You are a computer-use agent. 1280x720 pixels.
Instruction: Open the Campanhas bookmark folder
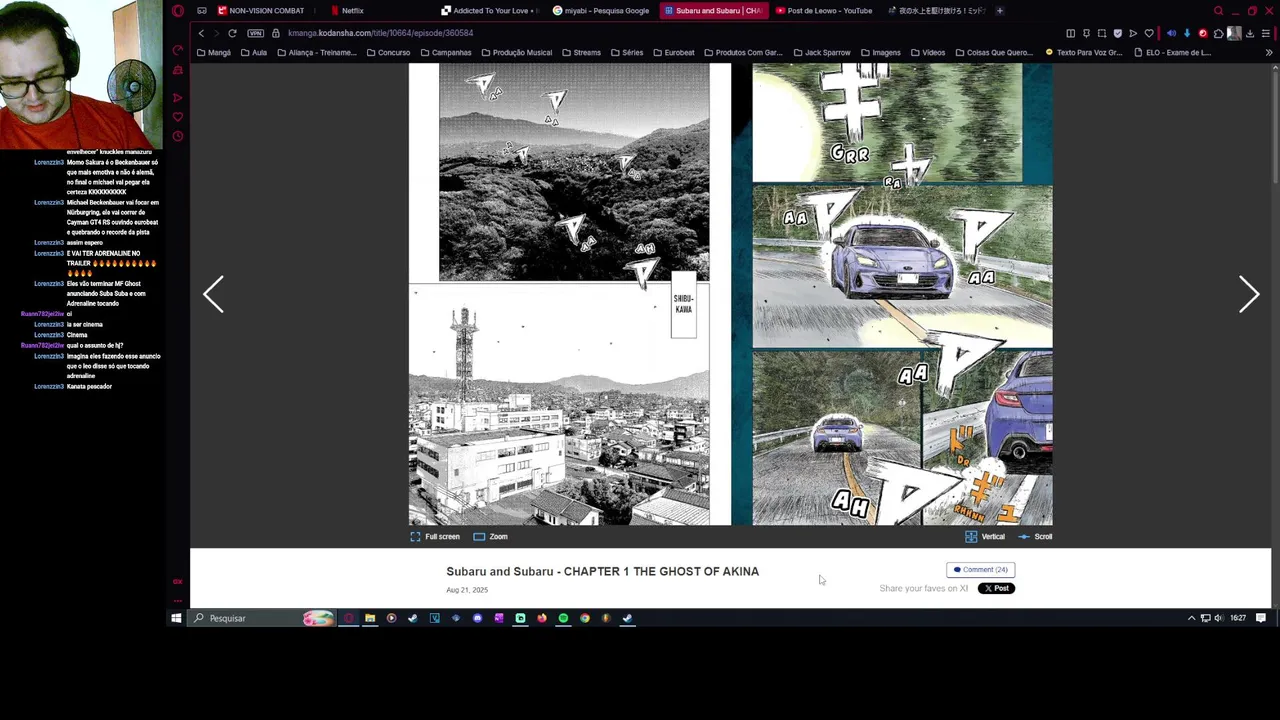pyautogui.click(x=446, y=52)
